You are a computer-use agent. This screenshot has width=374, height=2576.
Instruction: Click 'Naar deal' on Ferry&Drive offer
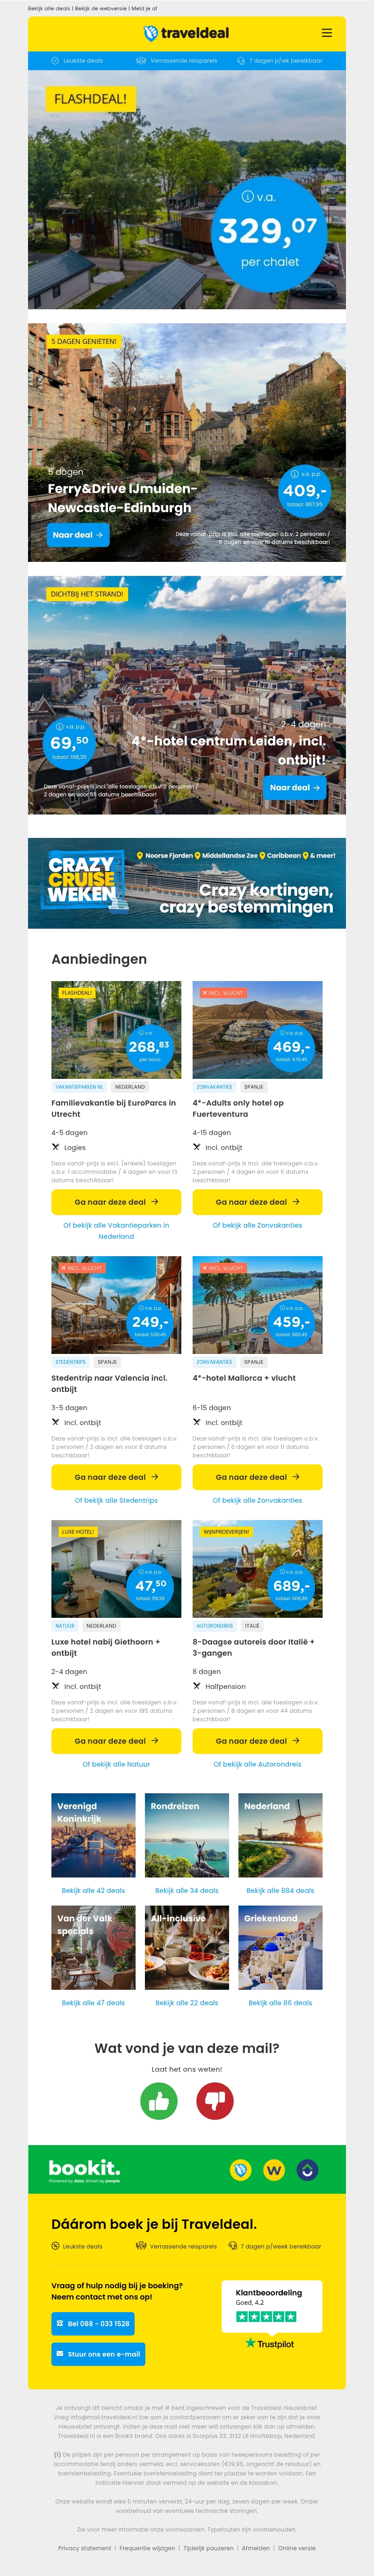pos(78,535)
